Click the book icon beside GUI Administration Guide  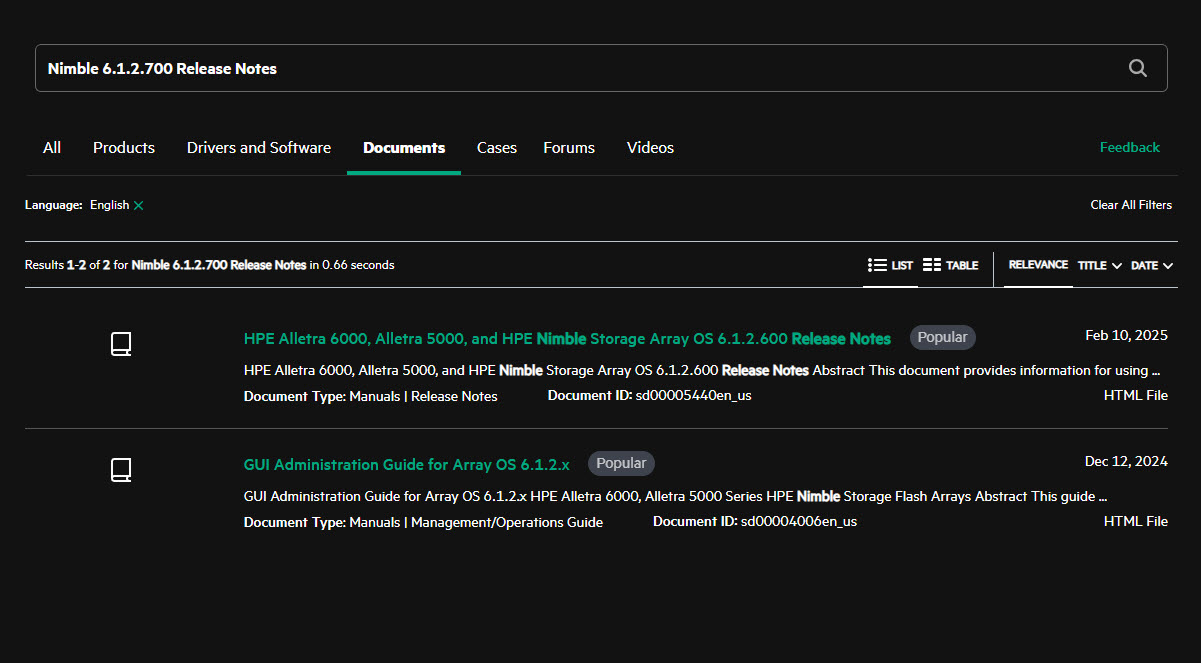pos(120,470)
